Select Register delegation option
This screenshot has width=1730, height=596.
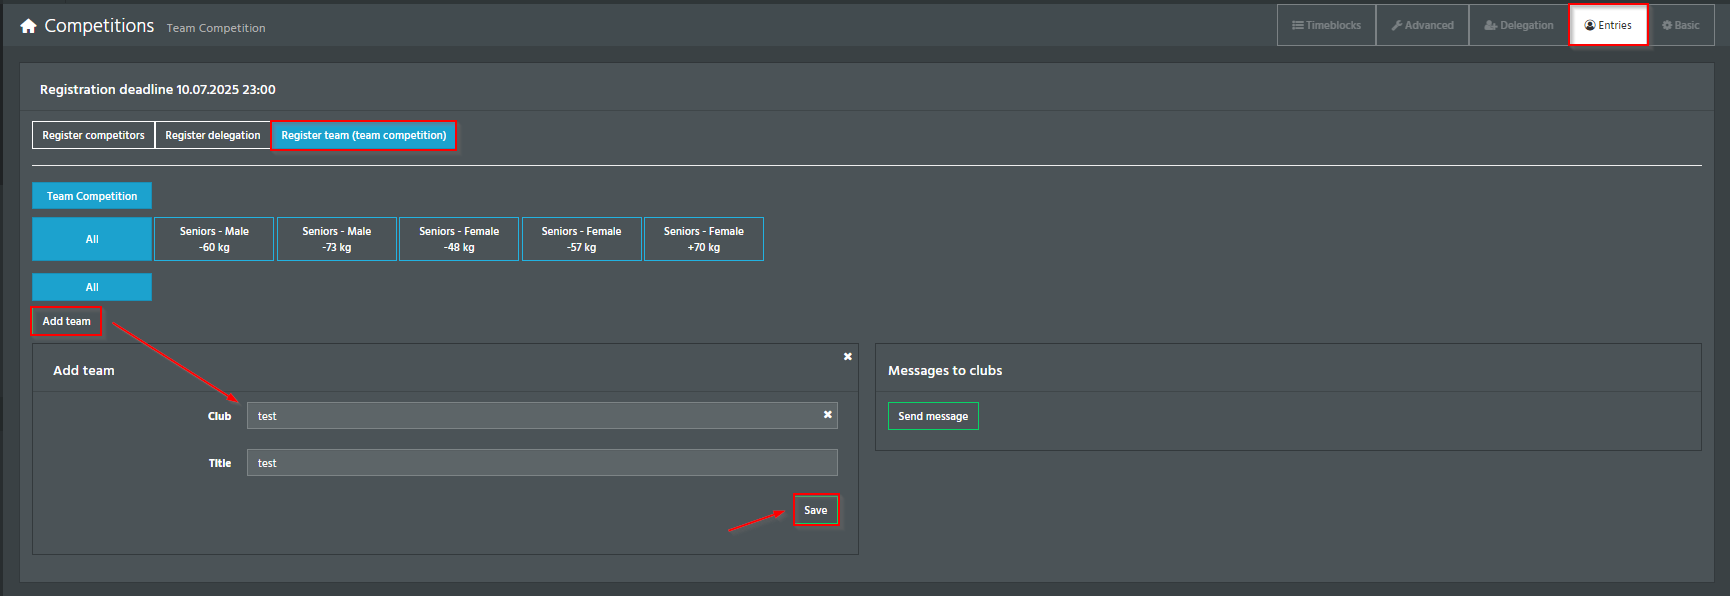pyautogui.click(x=213, y=135)
